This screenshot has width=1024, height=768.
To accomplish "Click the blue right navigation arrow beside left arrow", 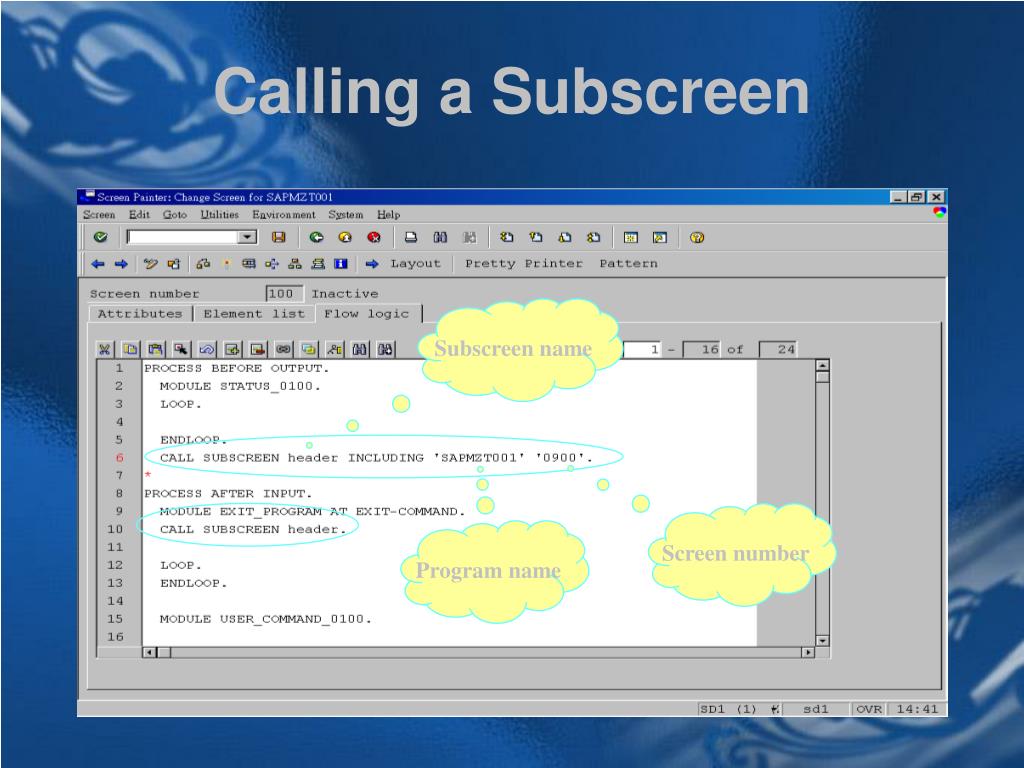I will pyautogui.click(x=121, y=264).
